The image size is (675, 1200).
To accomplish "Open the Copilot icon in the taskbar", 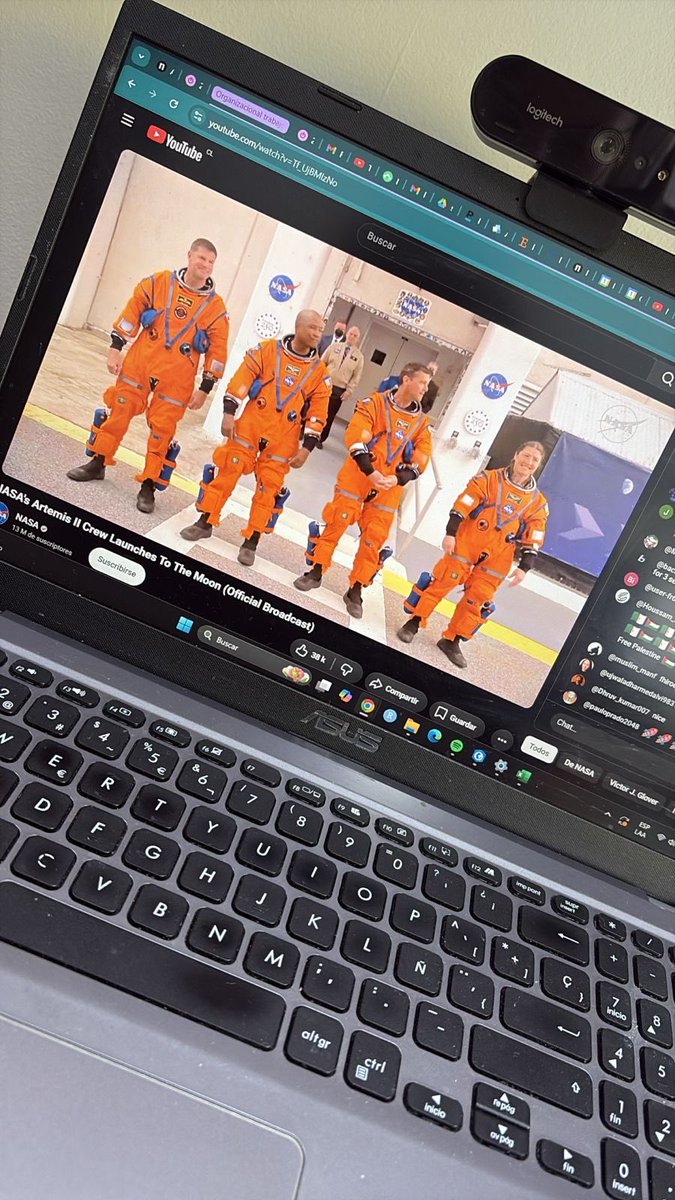I will 345,695.
